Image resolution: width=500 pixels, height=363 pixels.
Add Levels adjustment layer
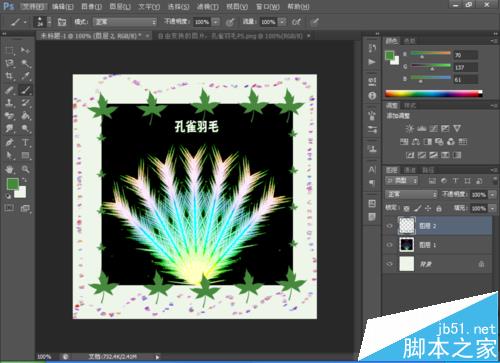[x=421, y=129]
